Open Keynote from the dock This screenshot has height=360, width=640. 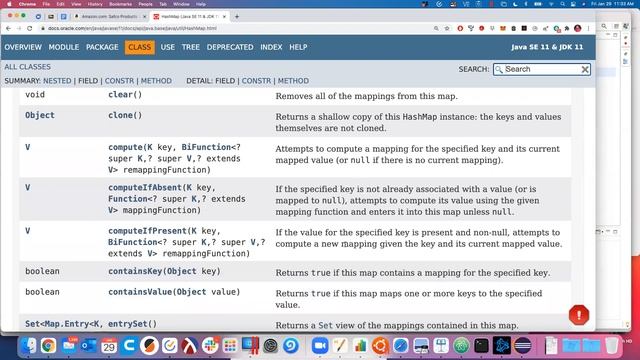pyautogui.click(x=441, y=346)
